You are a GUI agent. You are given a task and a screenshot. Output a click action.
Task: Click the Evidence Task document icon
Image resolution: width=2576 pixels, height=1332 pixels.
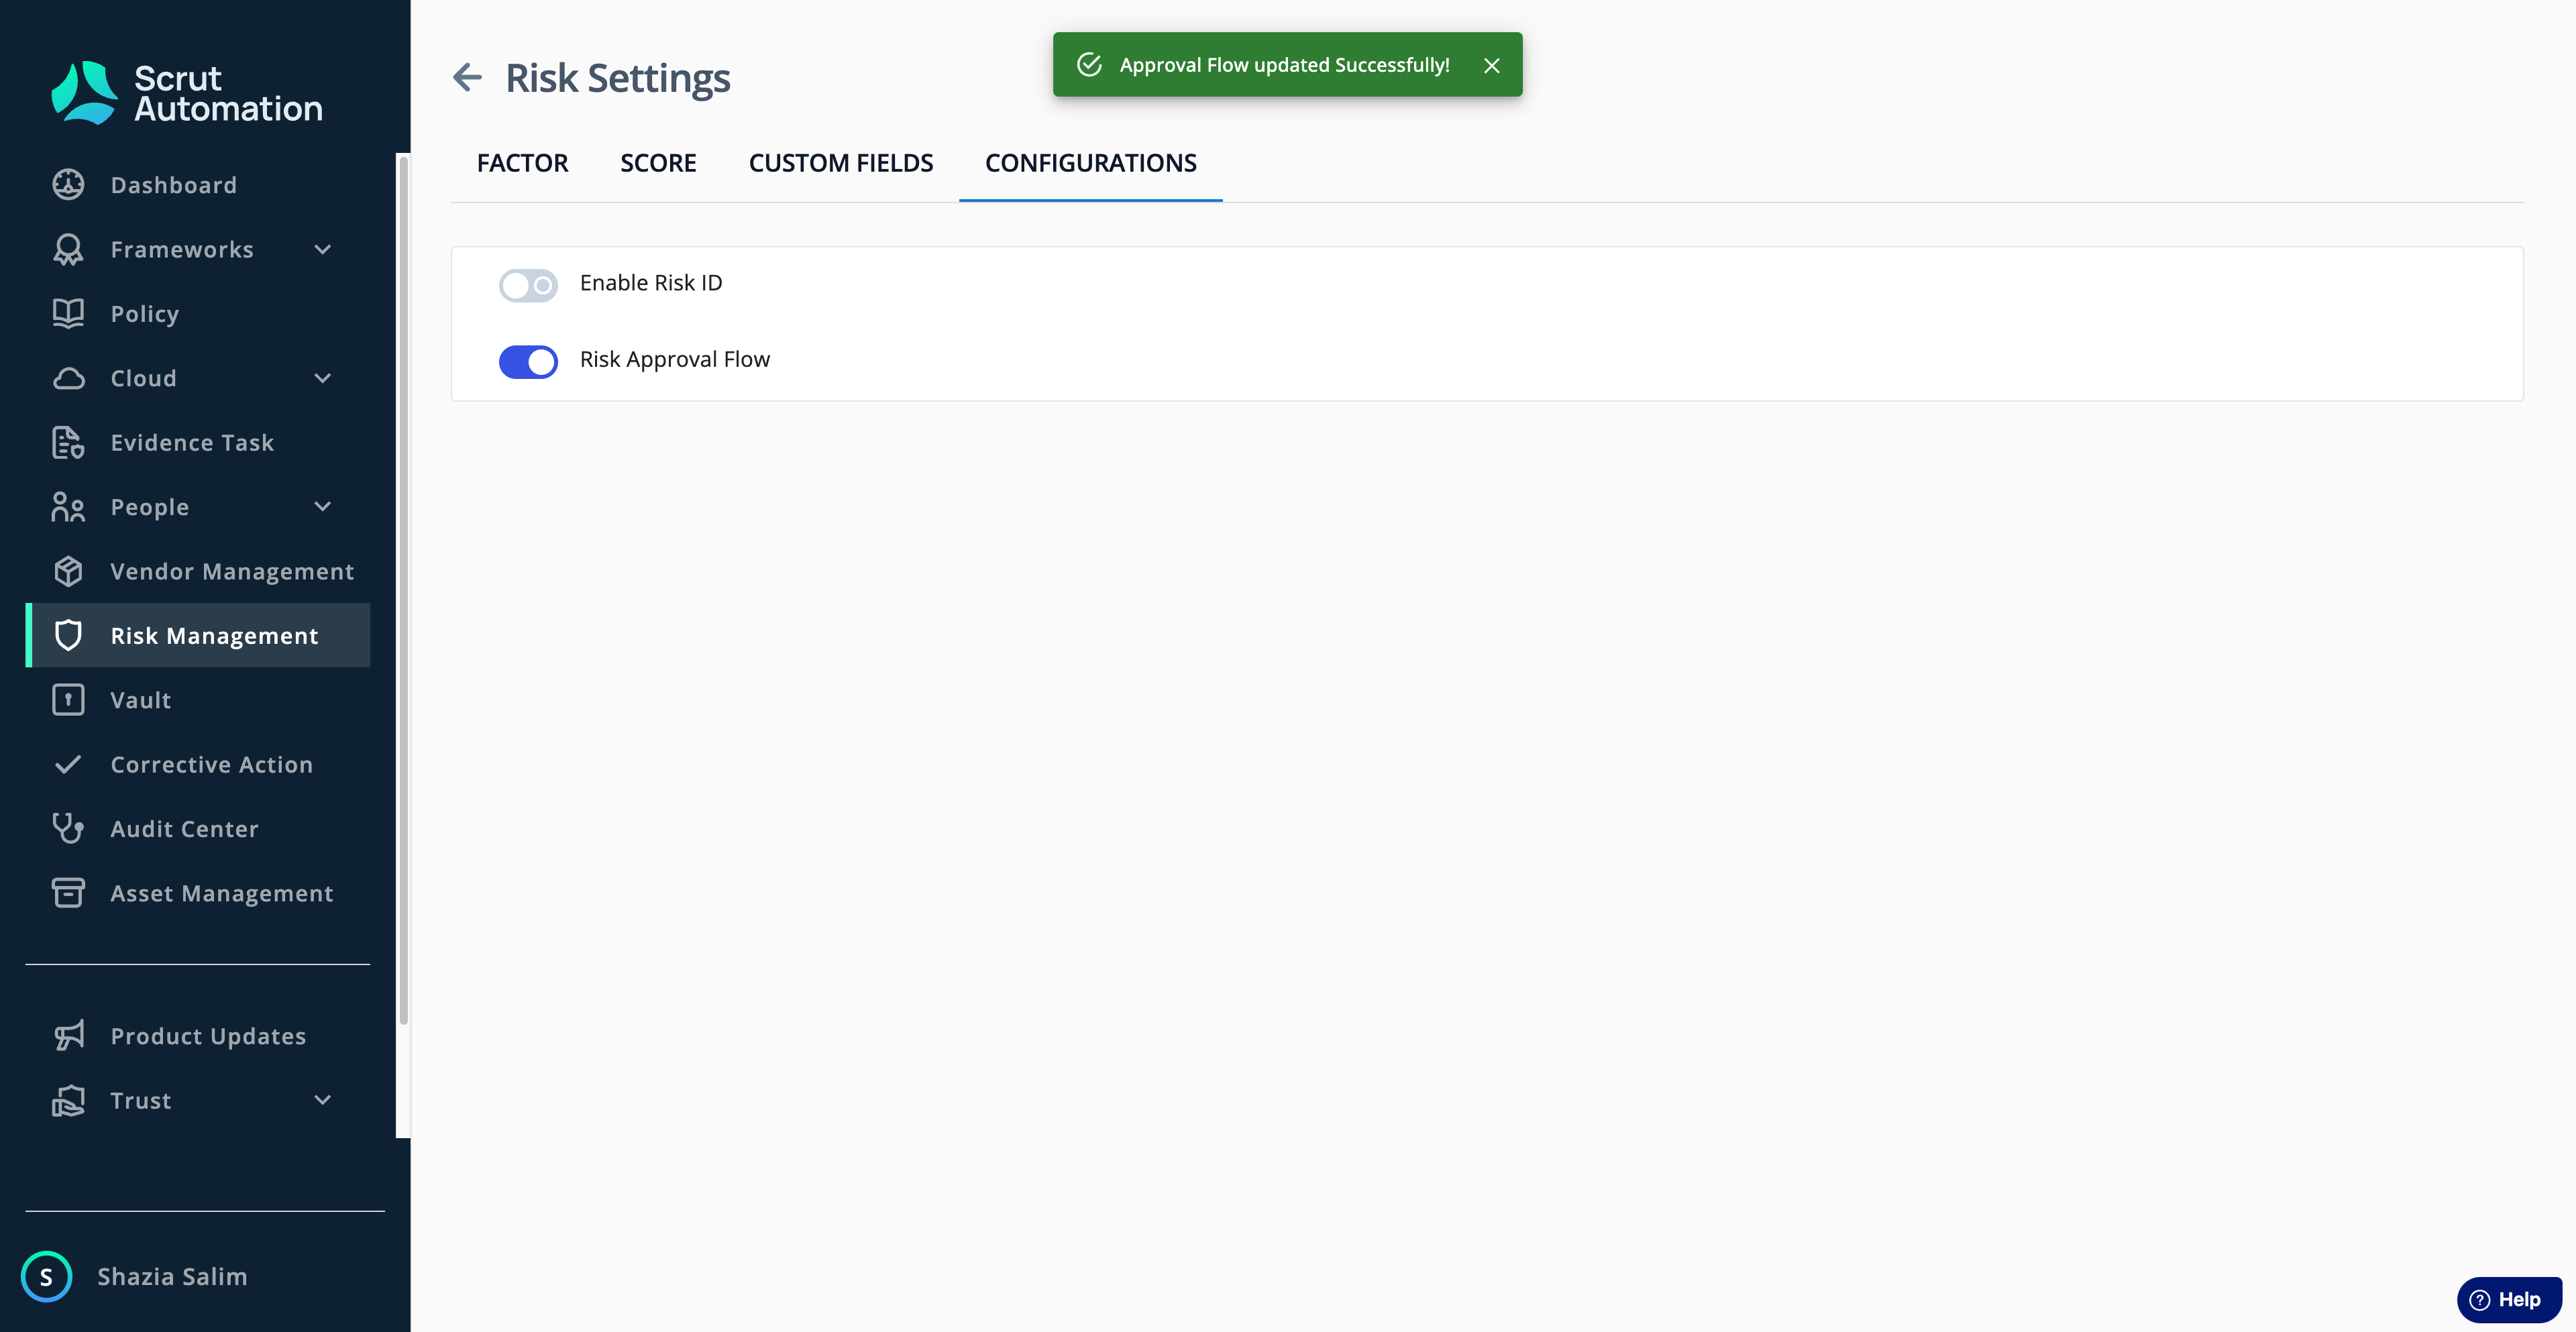tap(68, 442)
